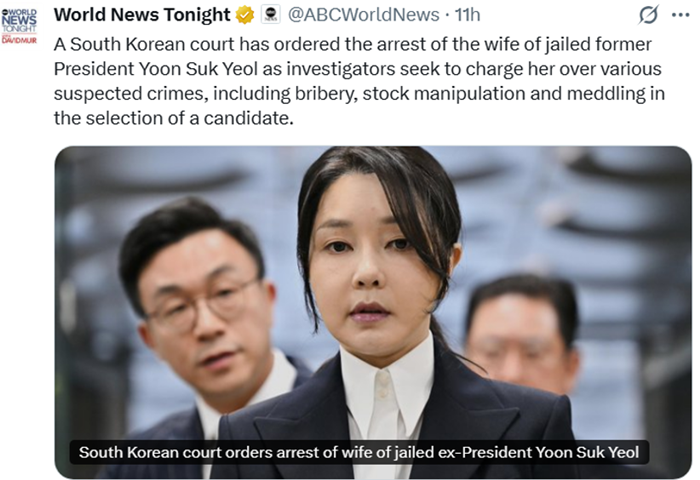This screenshot has width=700, height=480.
Task: Click the woman's white collared shirt in photo
Action: [x=387, y=393]
